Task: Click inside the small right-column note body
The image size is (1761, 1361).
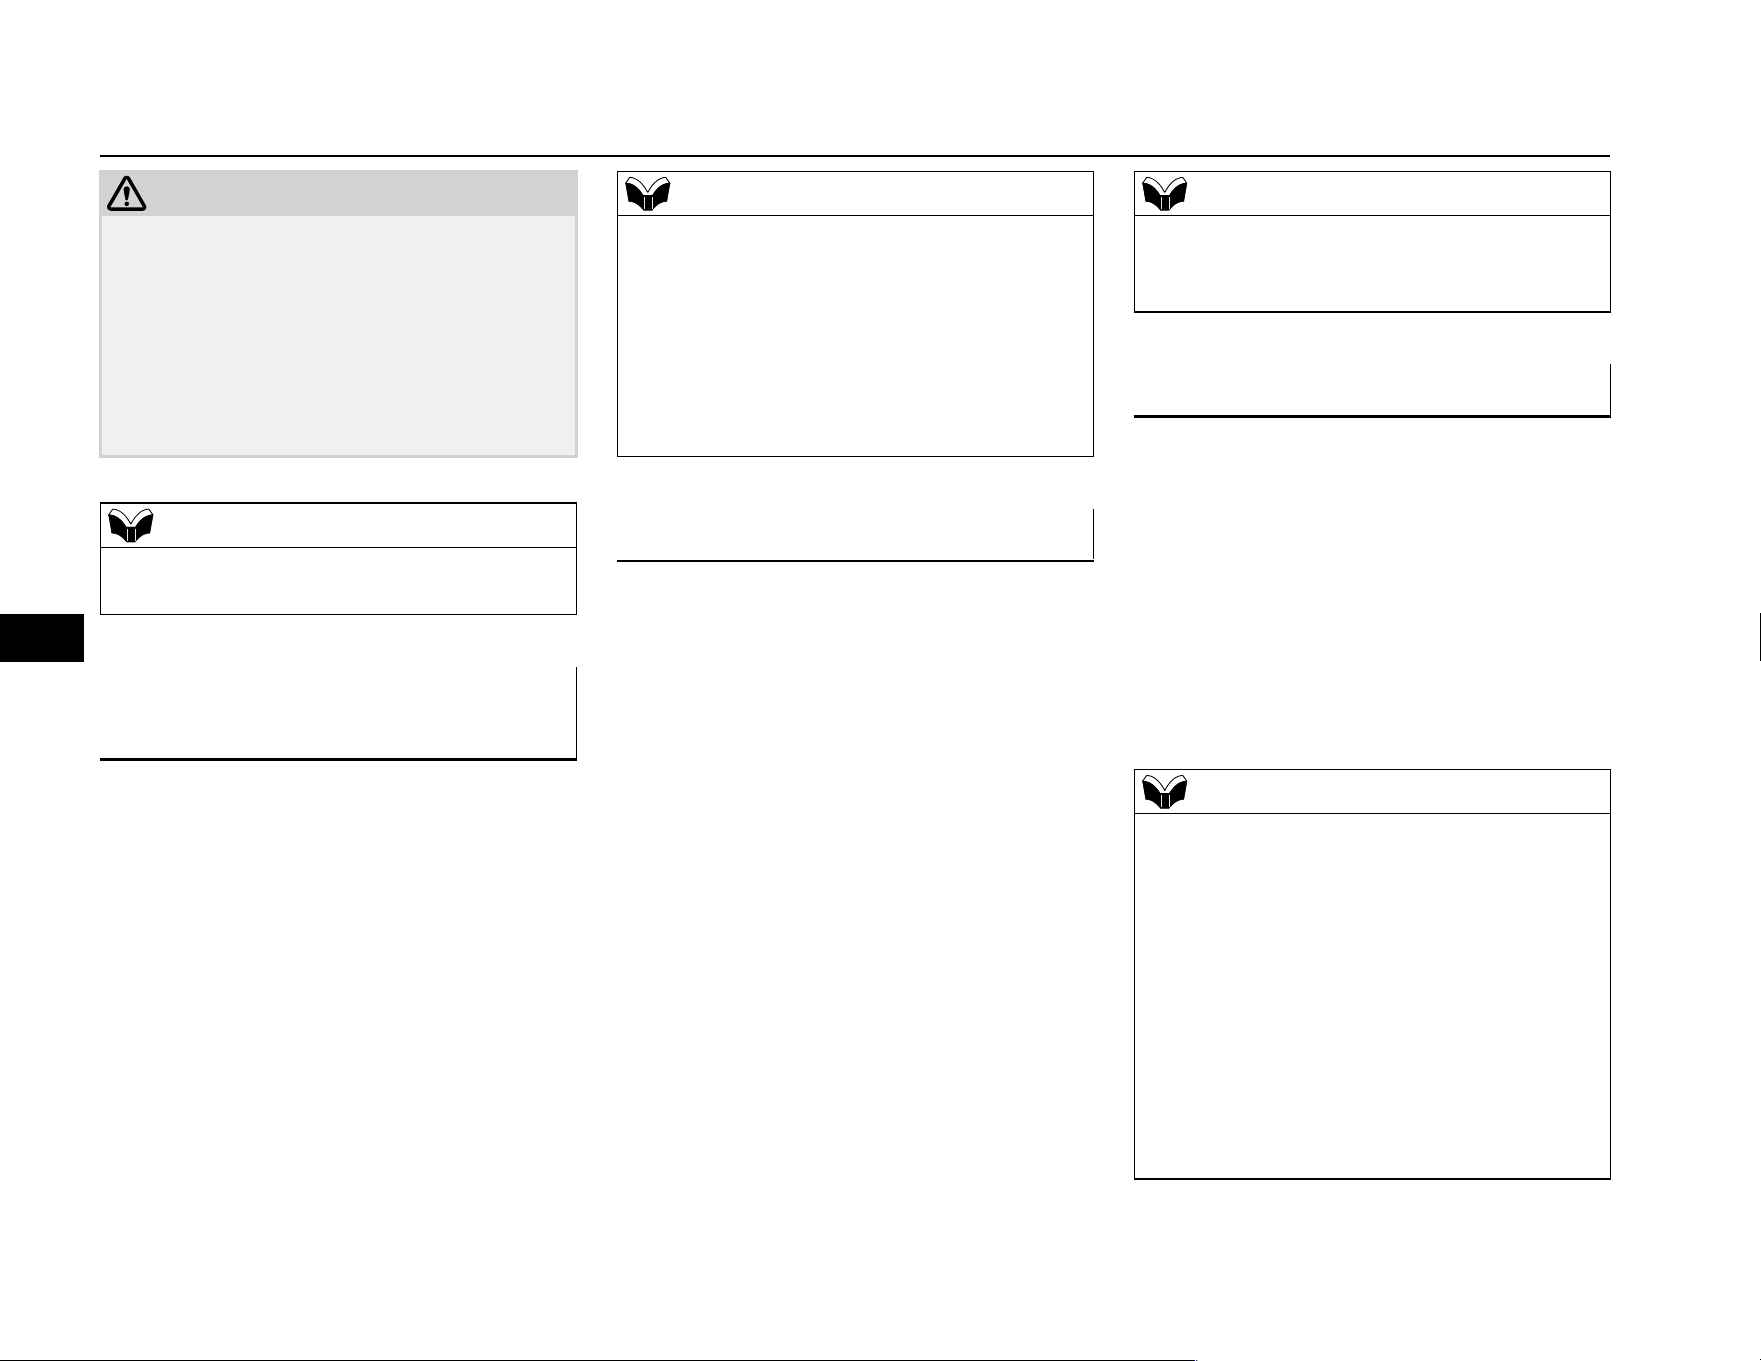Action: [1372, 264]
